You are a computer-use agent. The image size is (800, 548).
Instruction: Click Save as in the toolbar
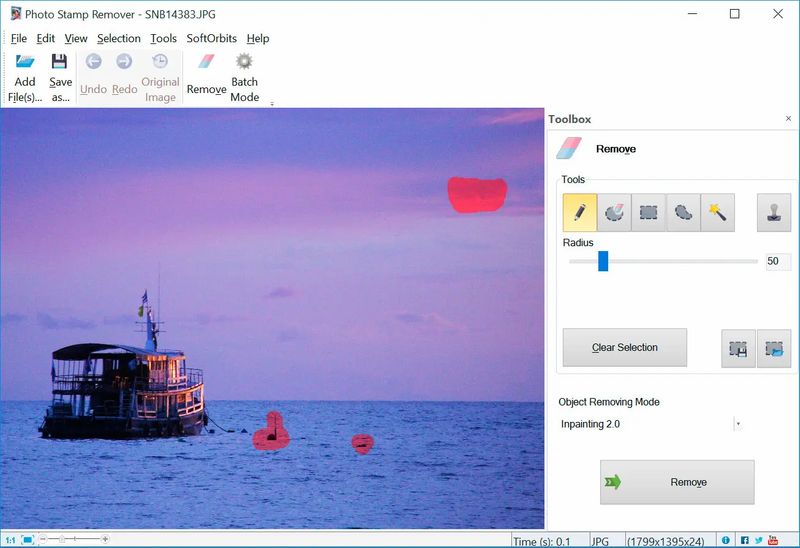(60, 77)
